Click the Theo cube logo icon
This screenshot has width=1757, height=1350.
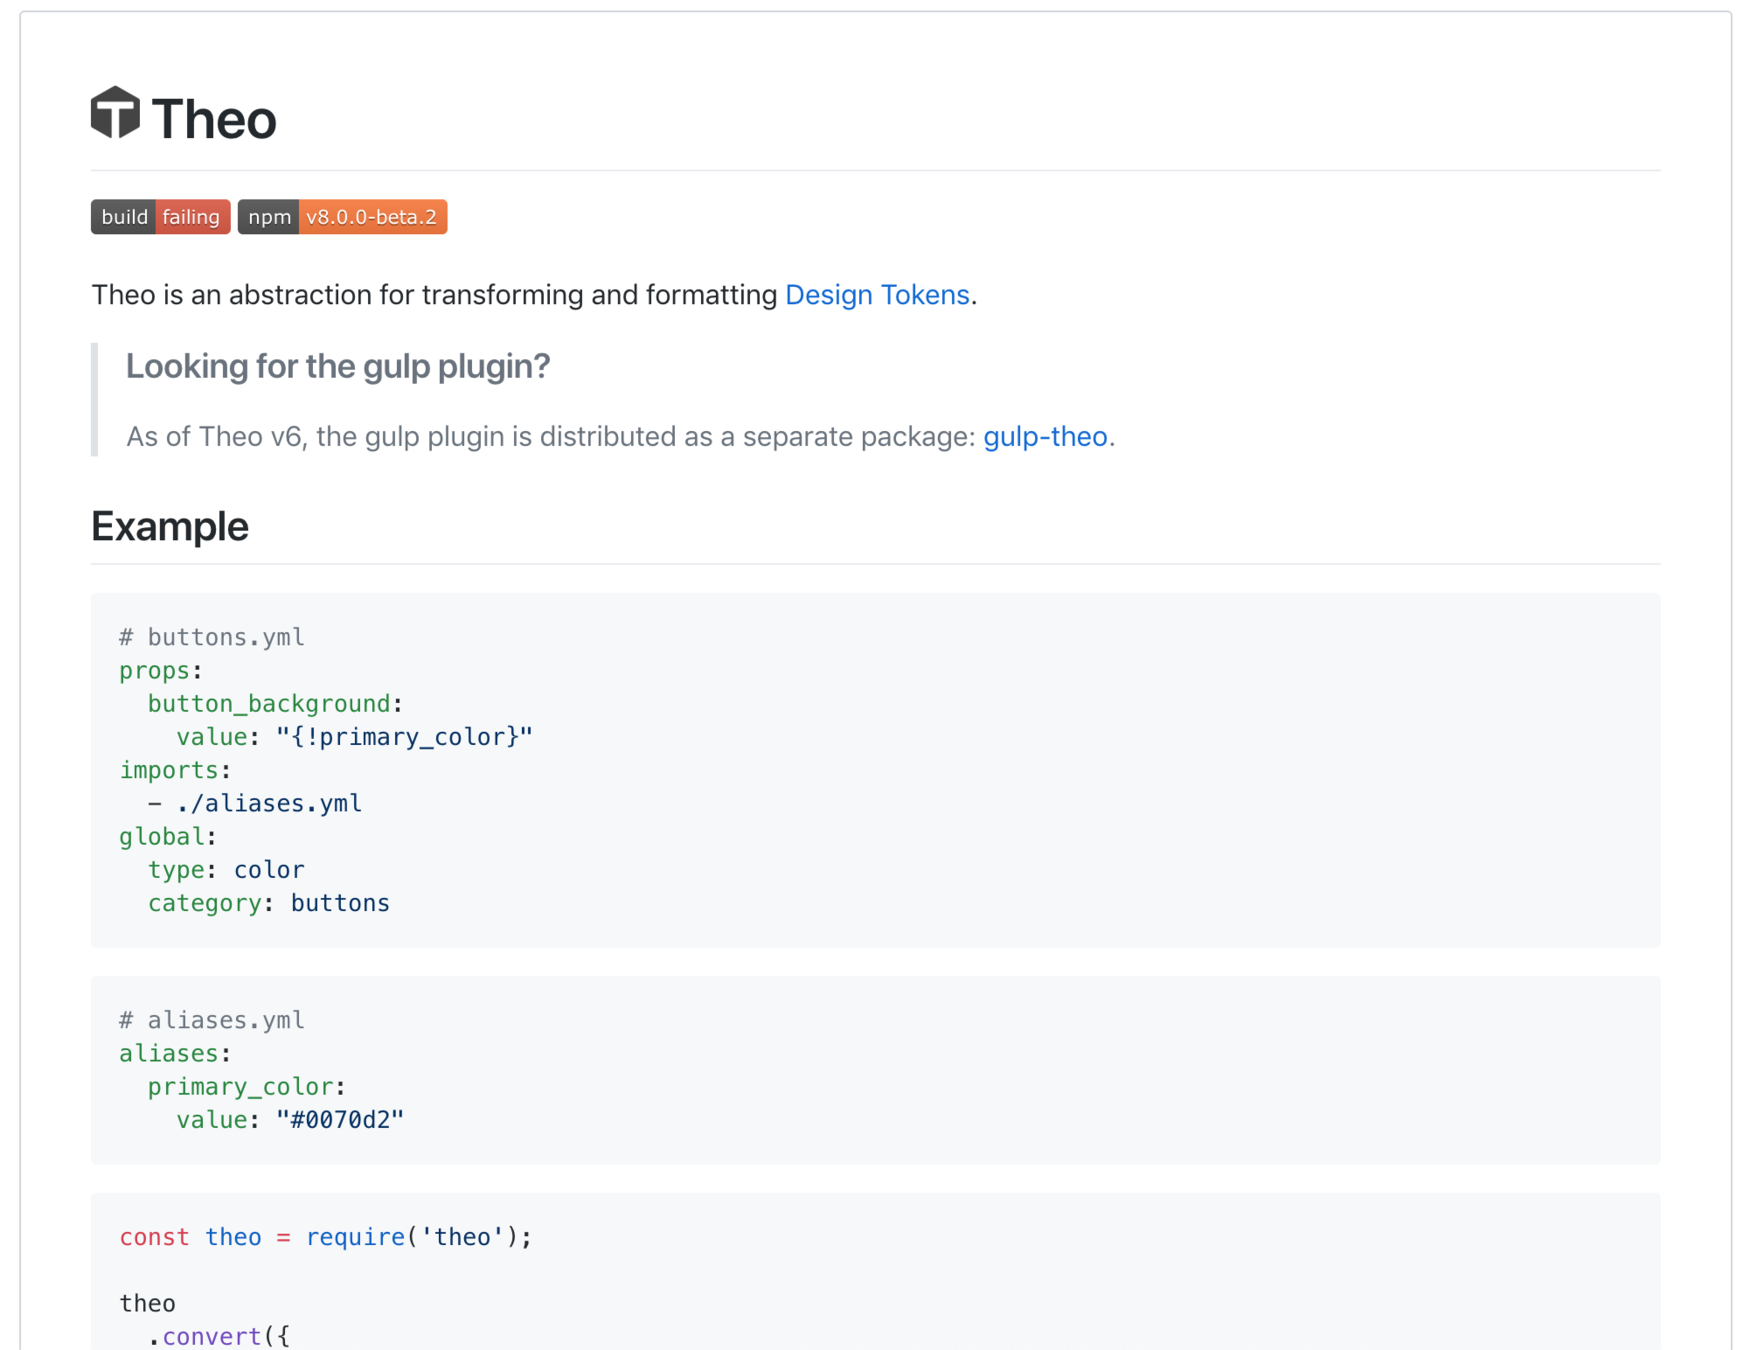tap(115, 112)
